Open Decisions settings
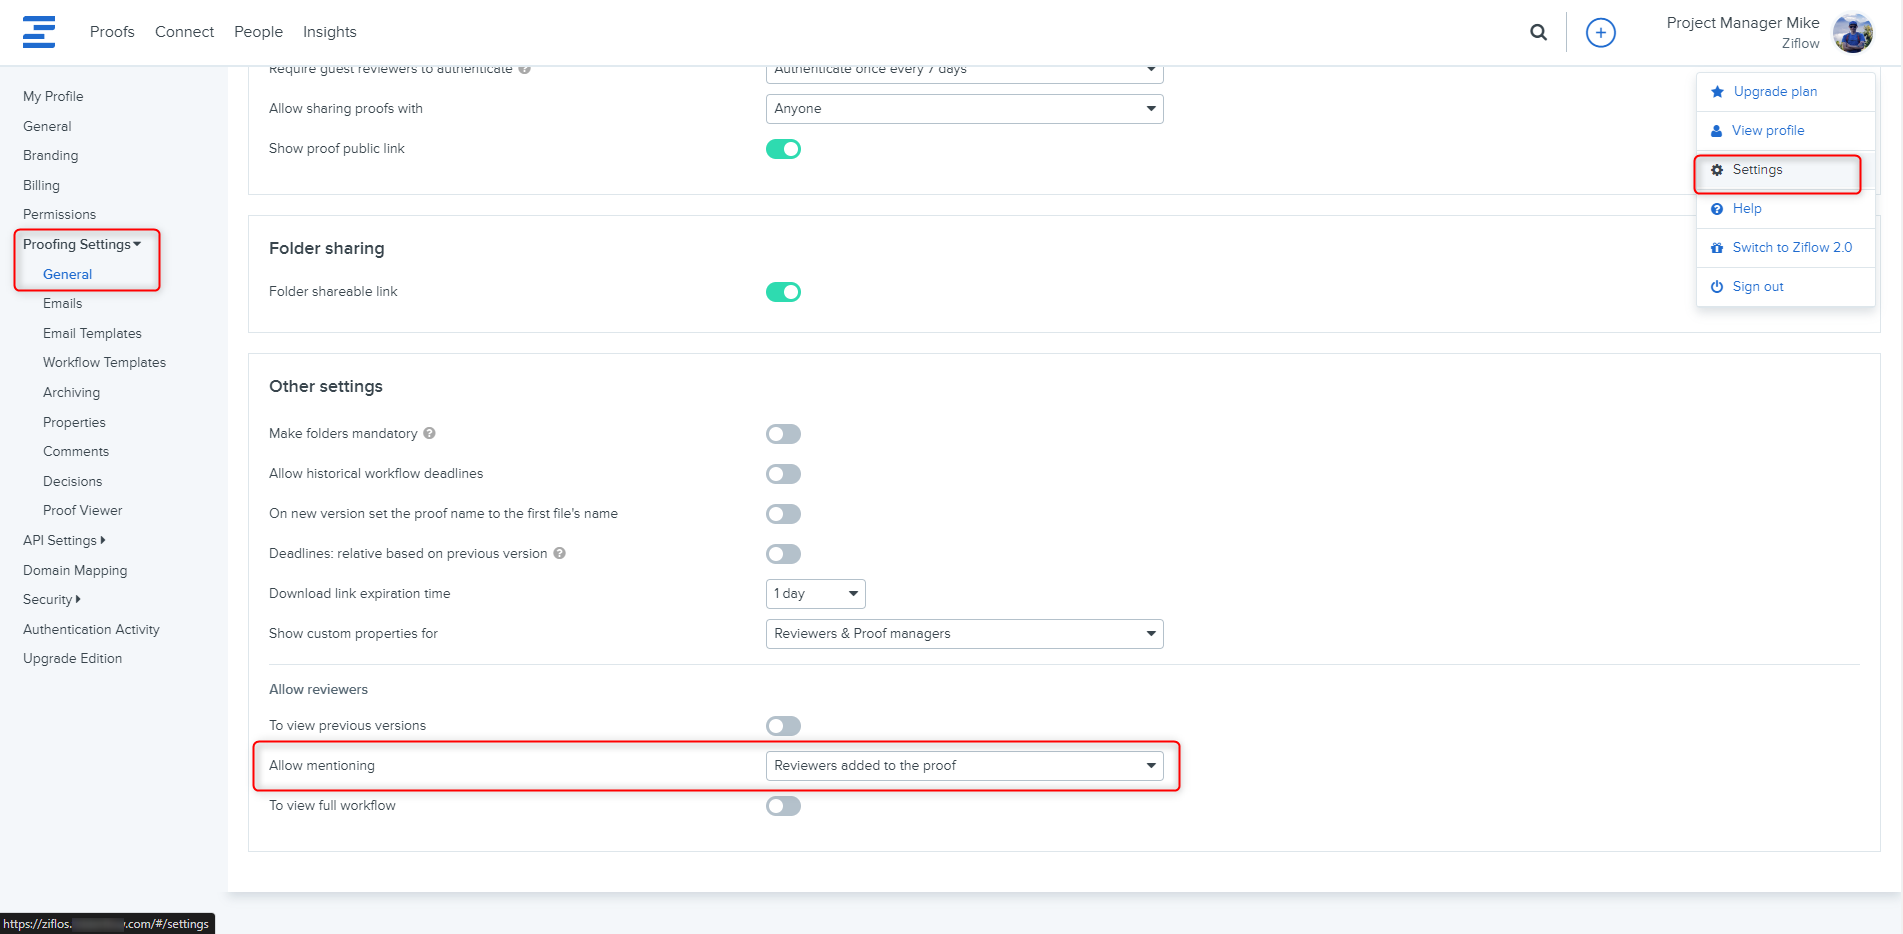This screenshot has height=934, width=1903. click(72, 481)
